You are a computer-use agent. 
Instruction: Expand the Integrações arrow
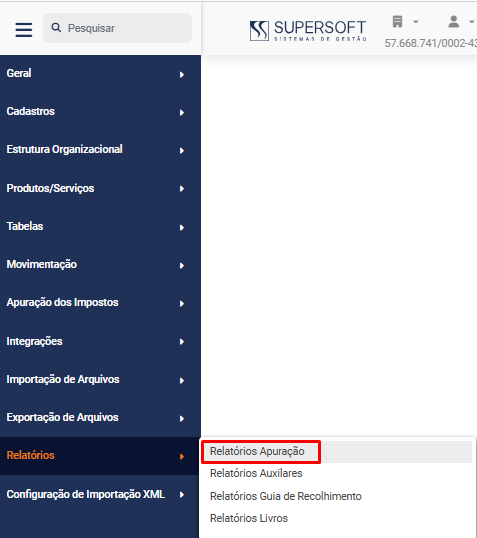182,342
